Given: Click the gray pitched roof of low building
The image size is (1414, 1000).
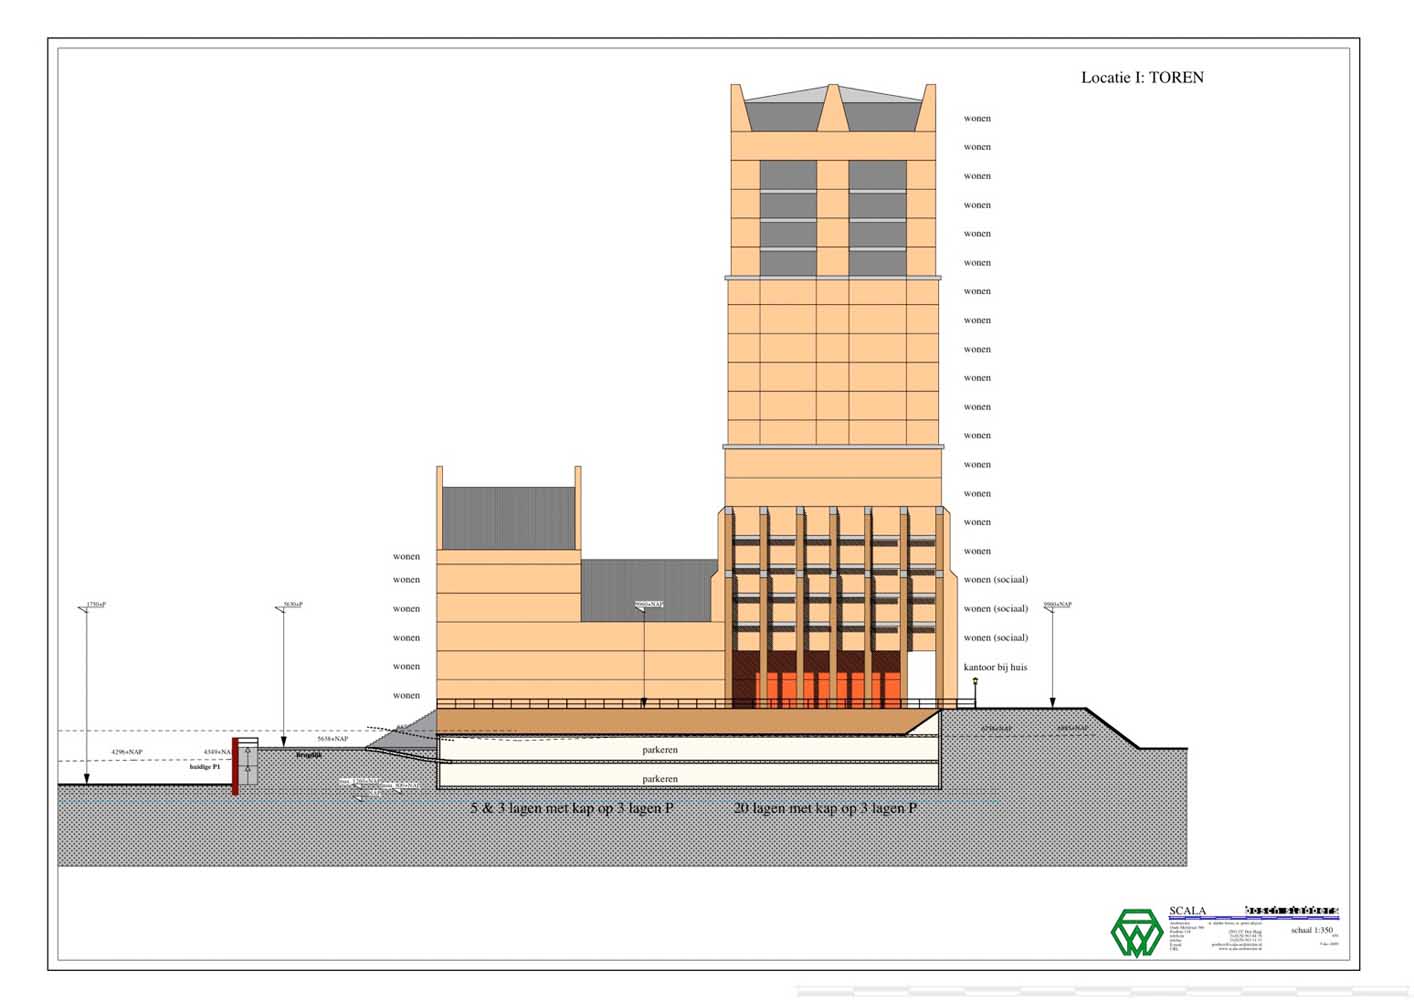Looking at the screenshot, I should (x=509, y=517).
